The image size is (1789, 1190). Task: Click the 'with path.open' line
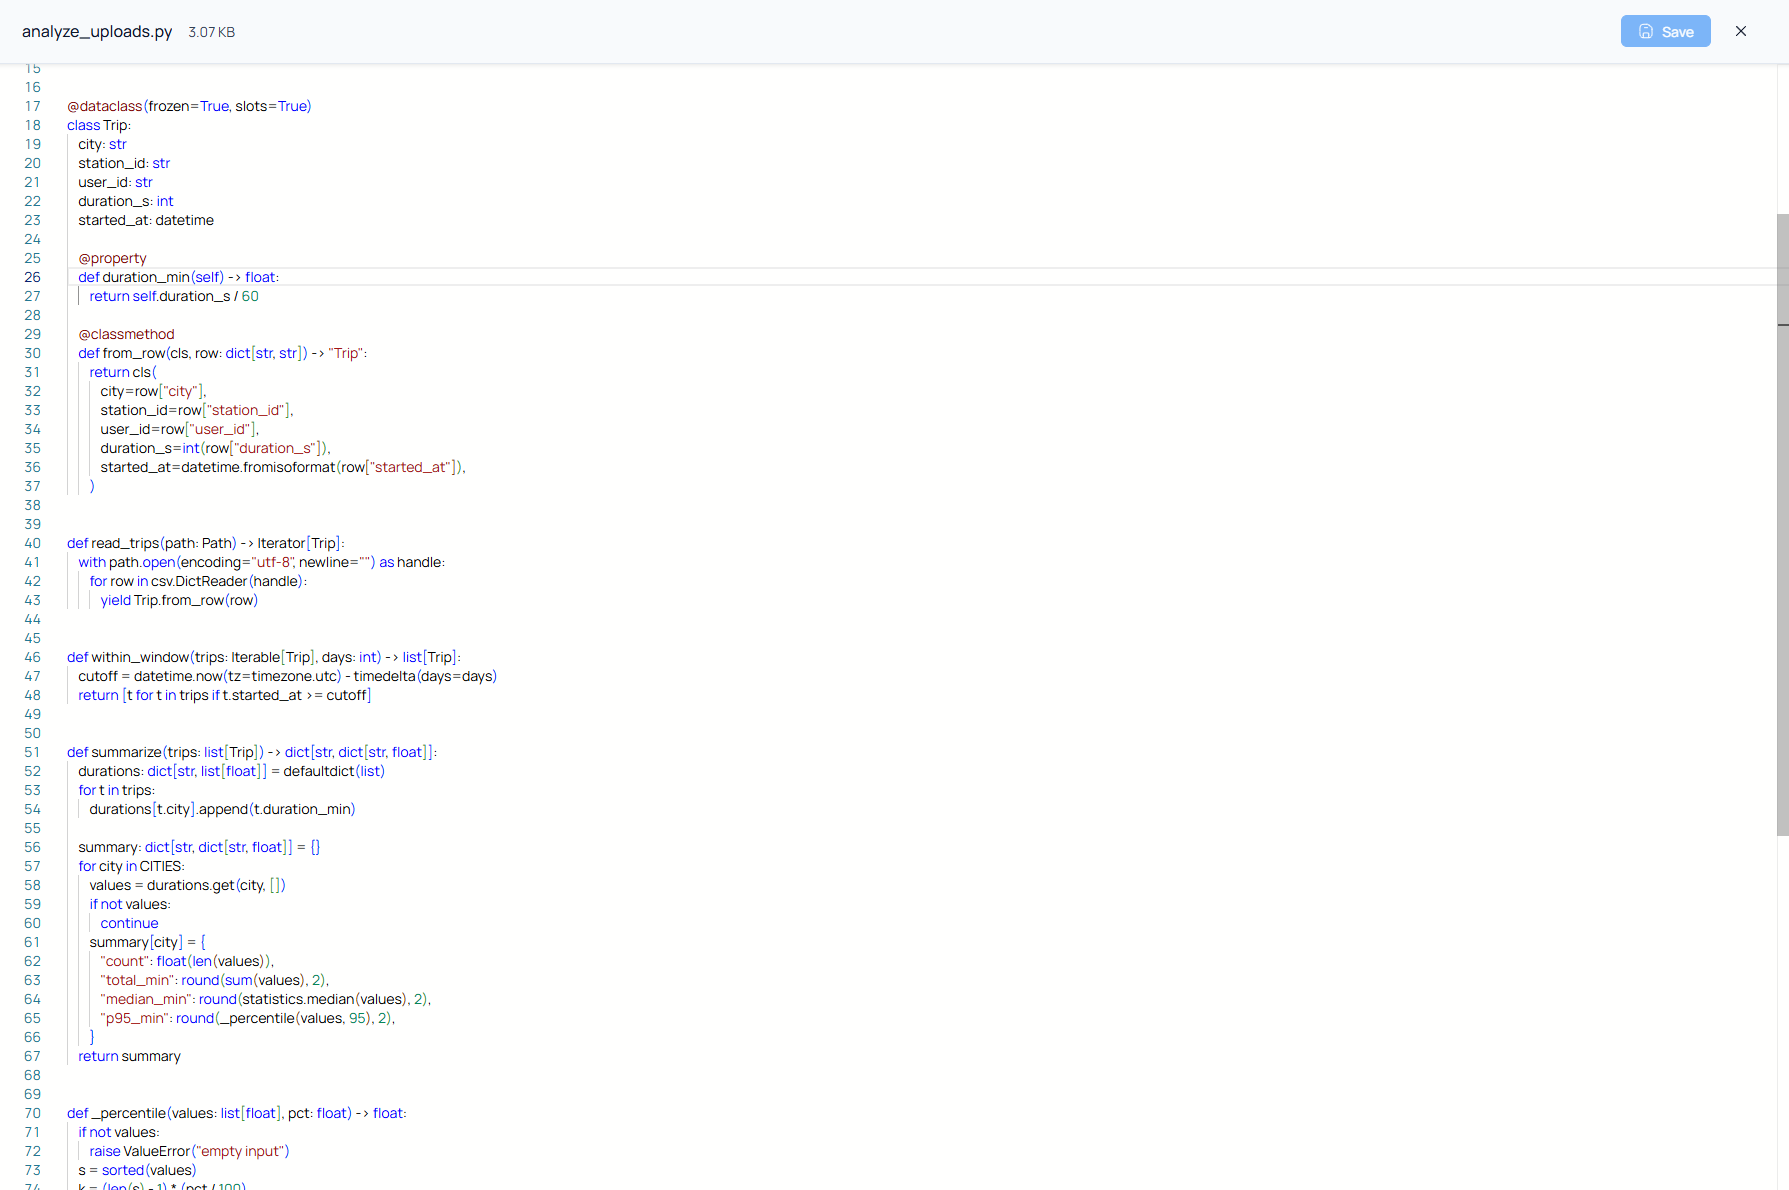[262, 562]
